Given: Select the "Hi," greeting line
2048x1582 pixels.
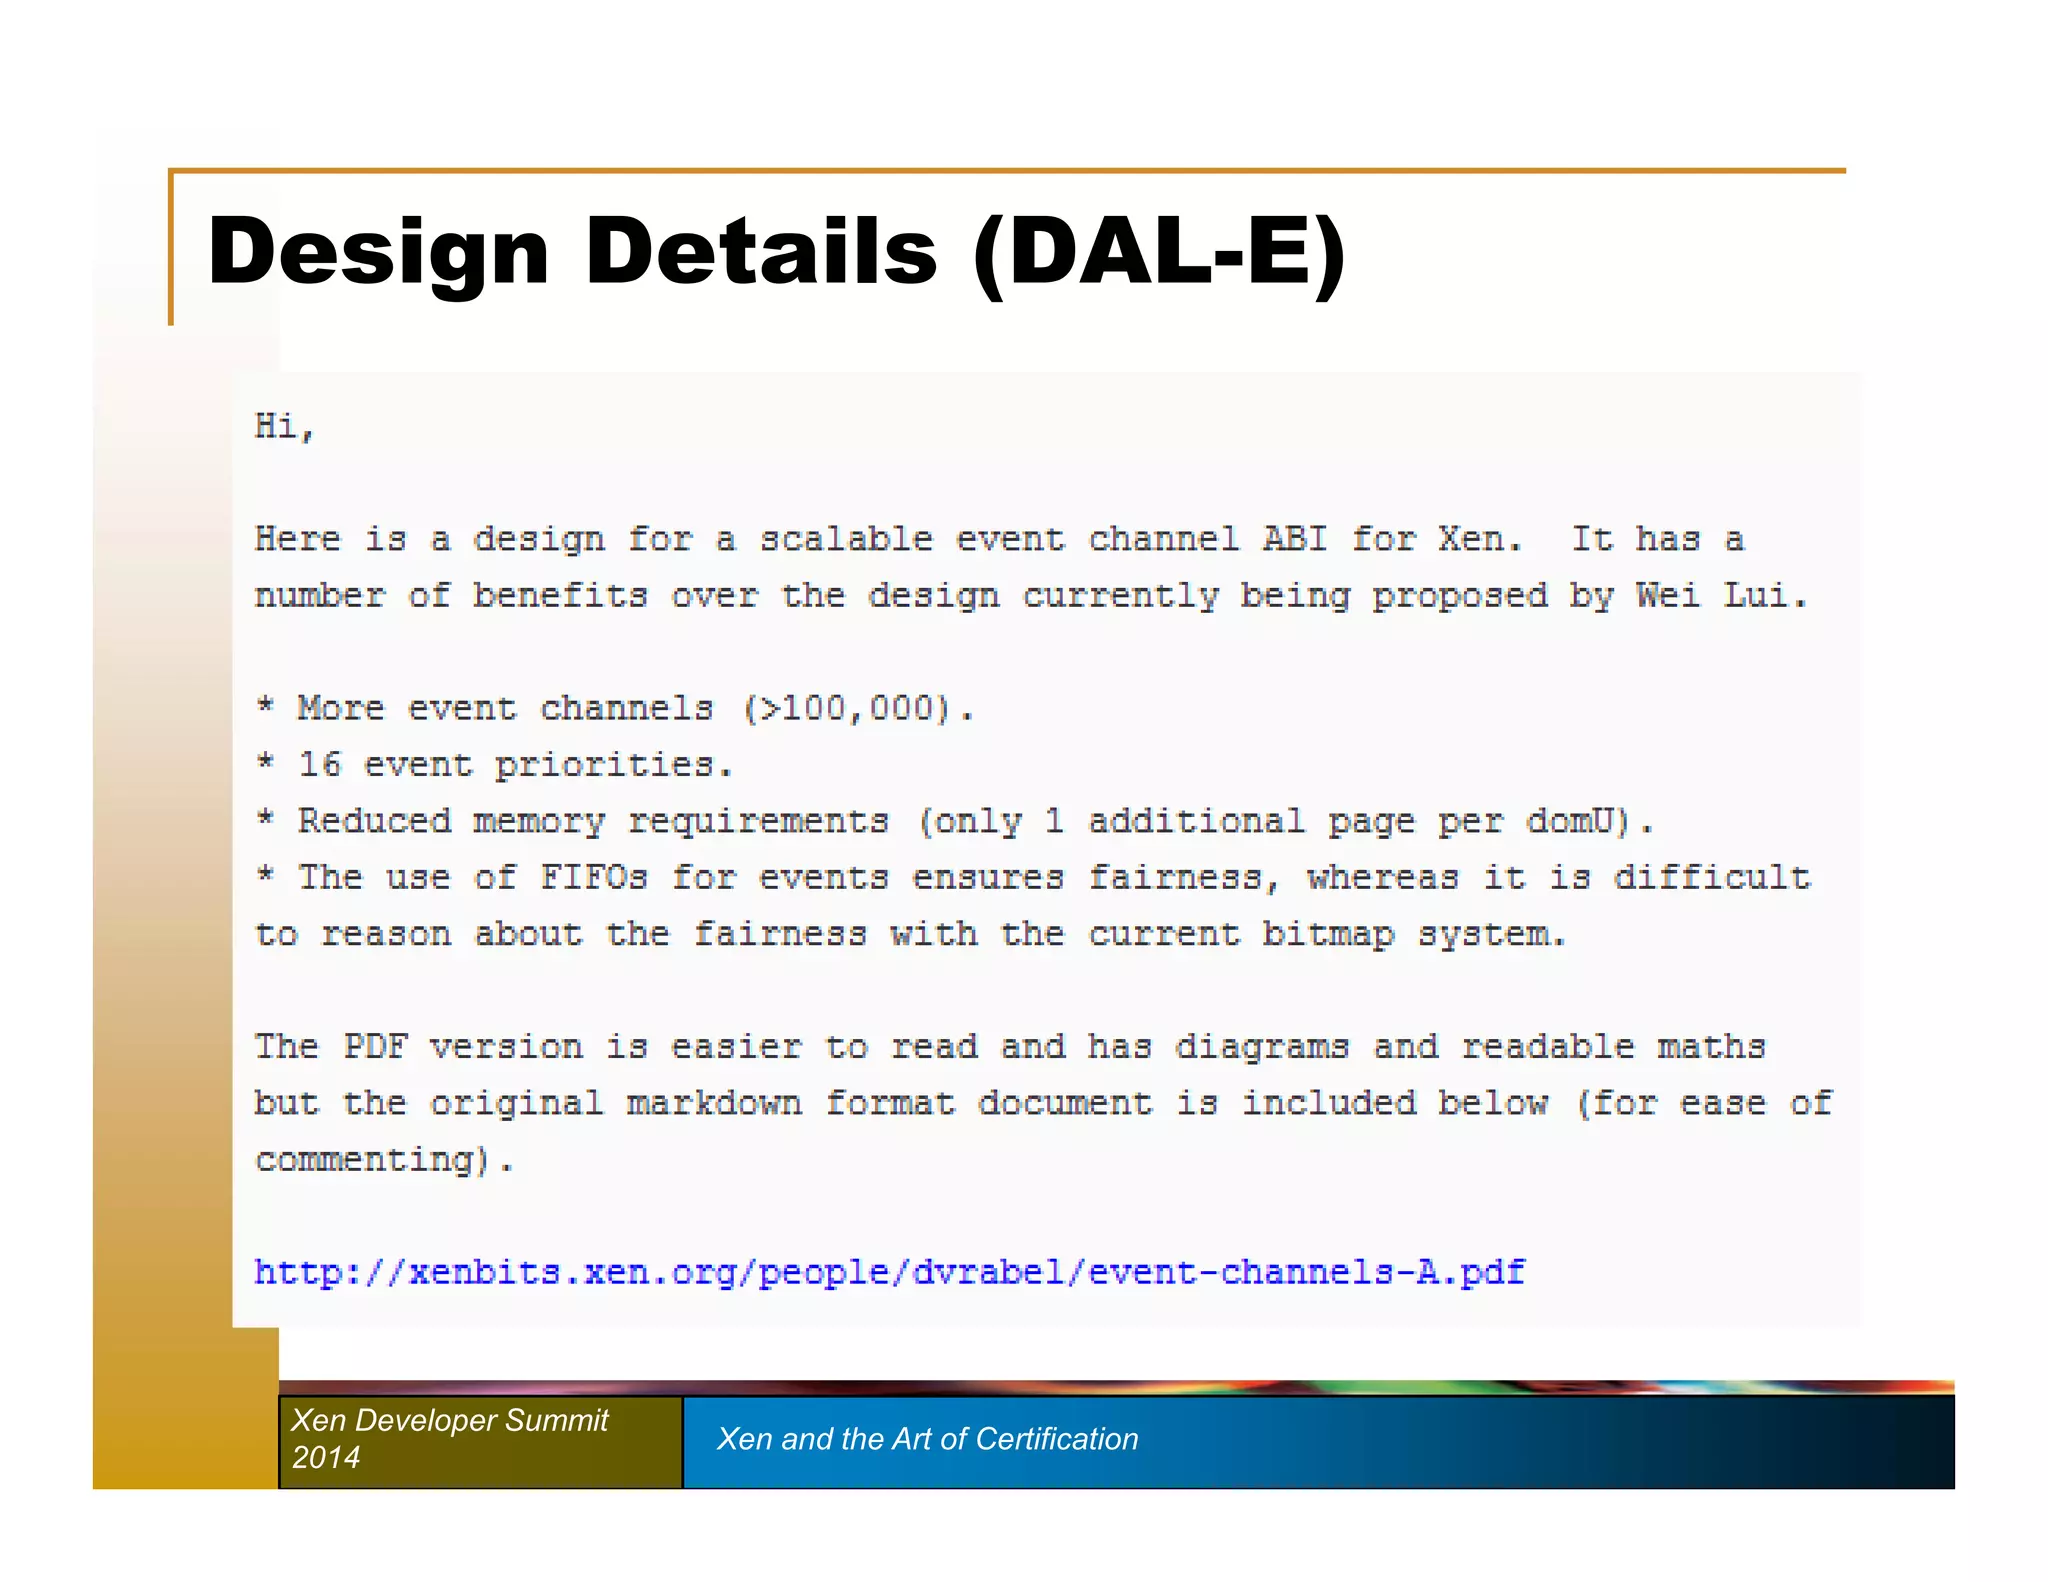Looking at the screenshot, I should pos(285,427).
